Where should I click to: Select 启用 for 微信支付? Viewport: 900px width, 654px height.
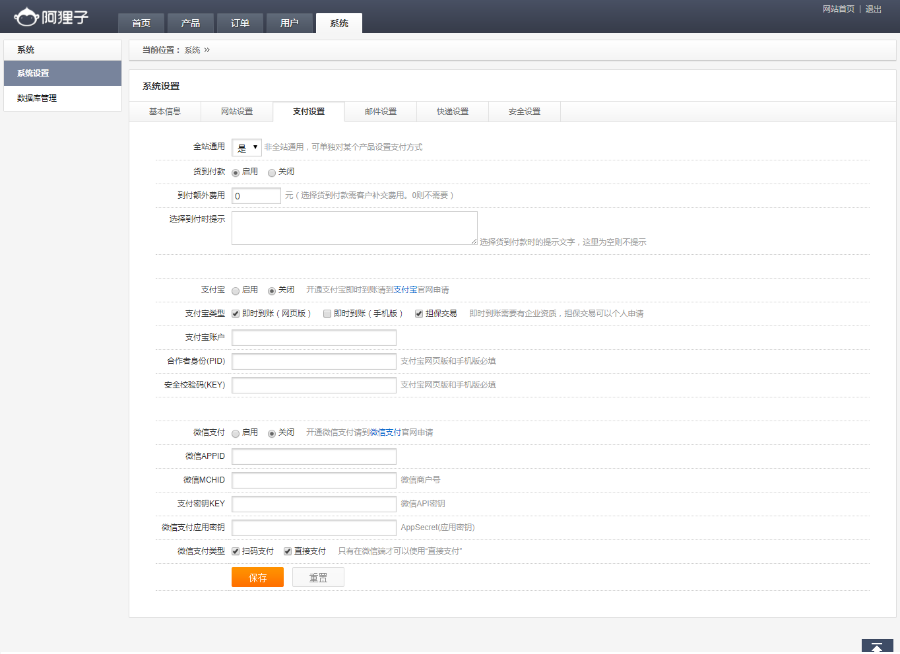coord(235,433)
